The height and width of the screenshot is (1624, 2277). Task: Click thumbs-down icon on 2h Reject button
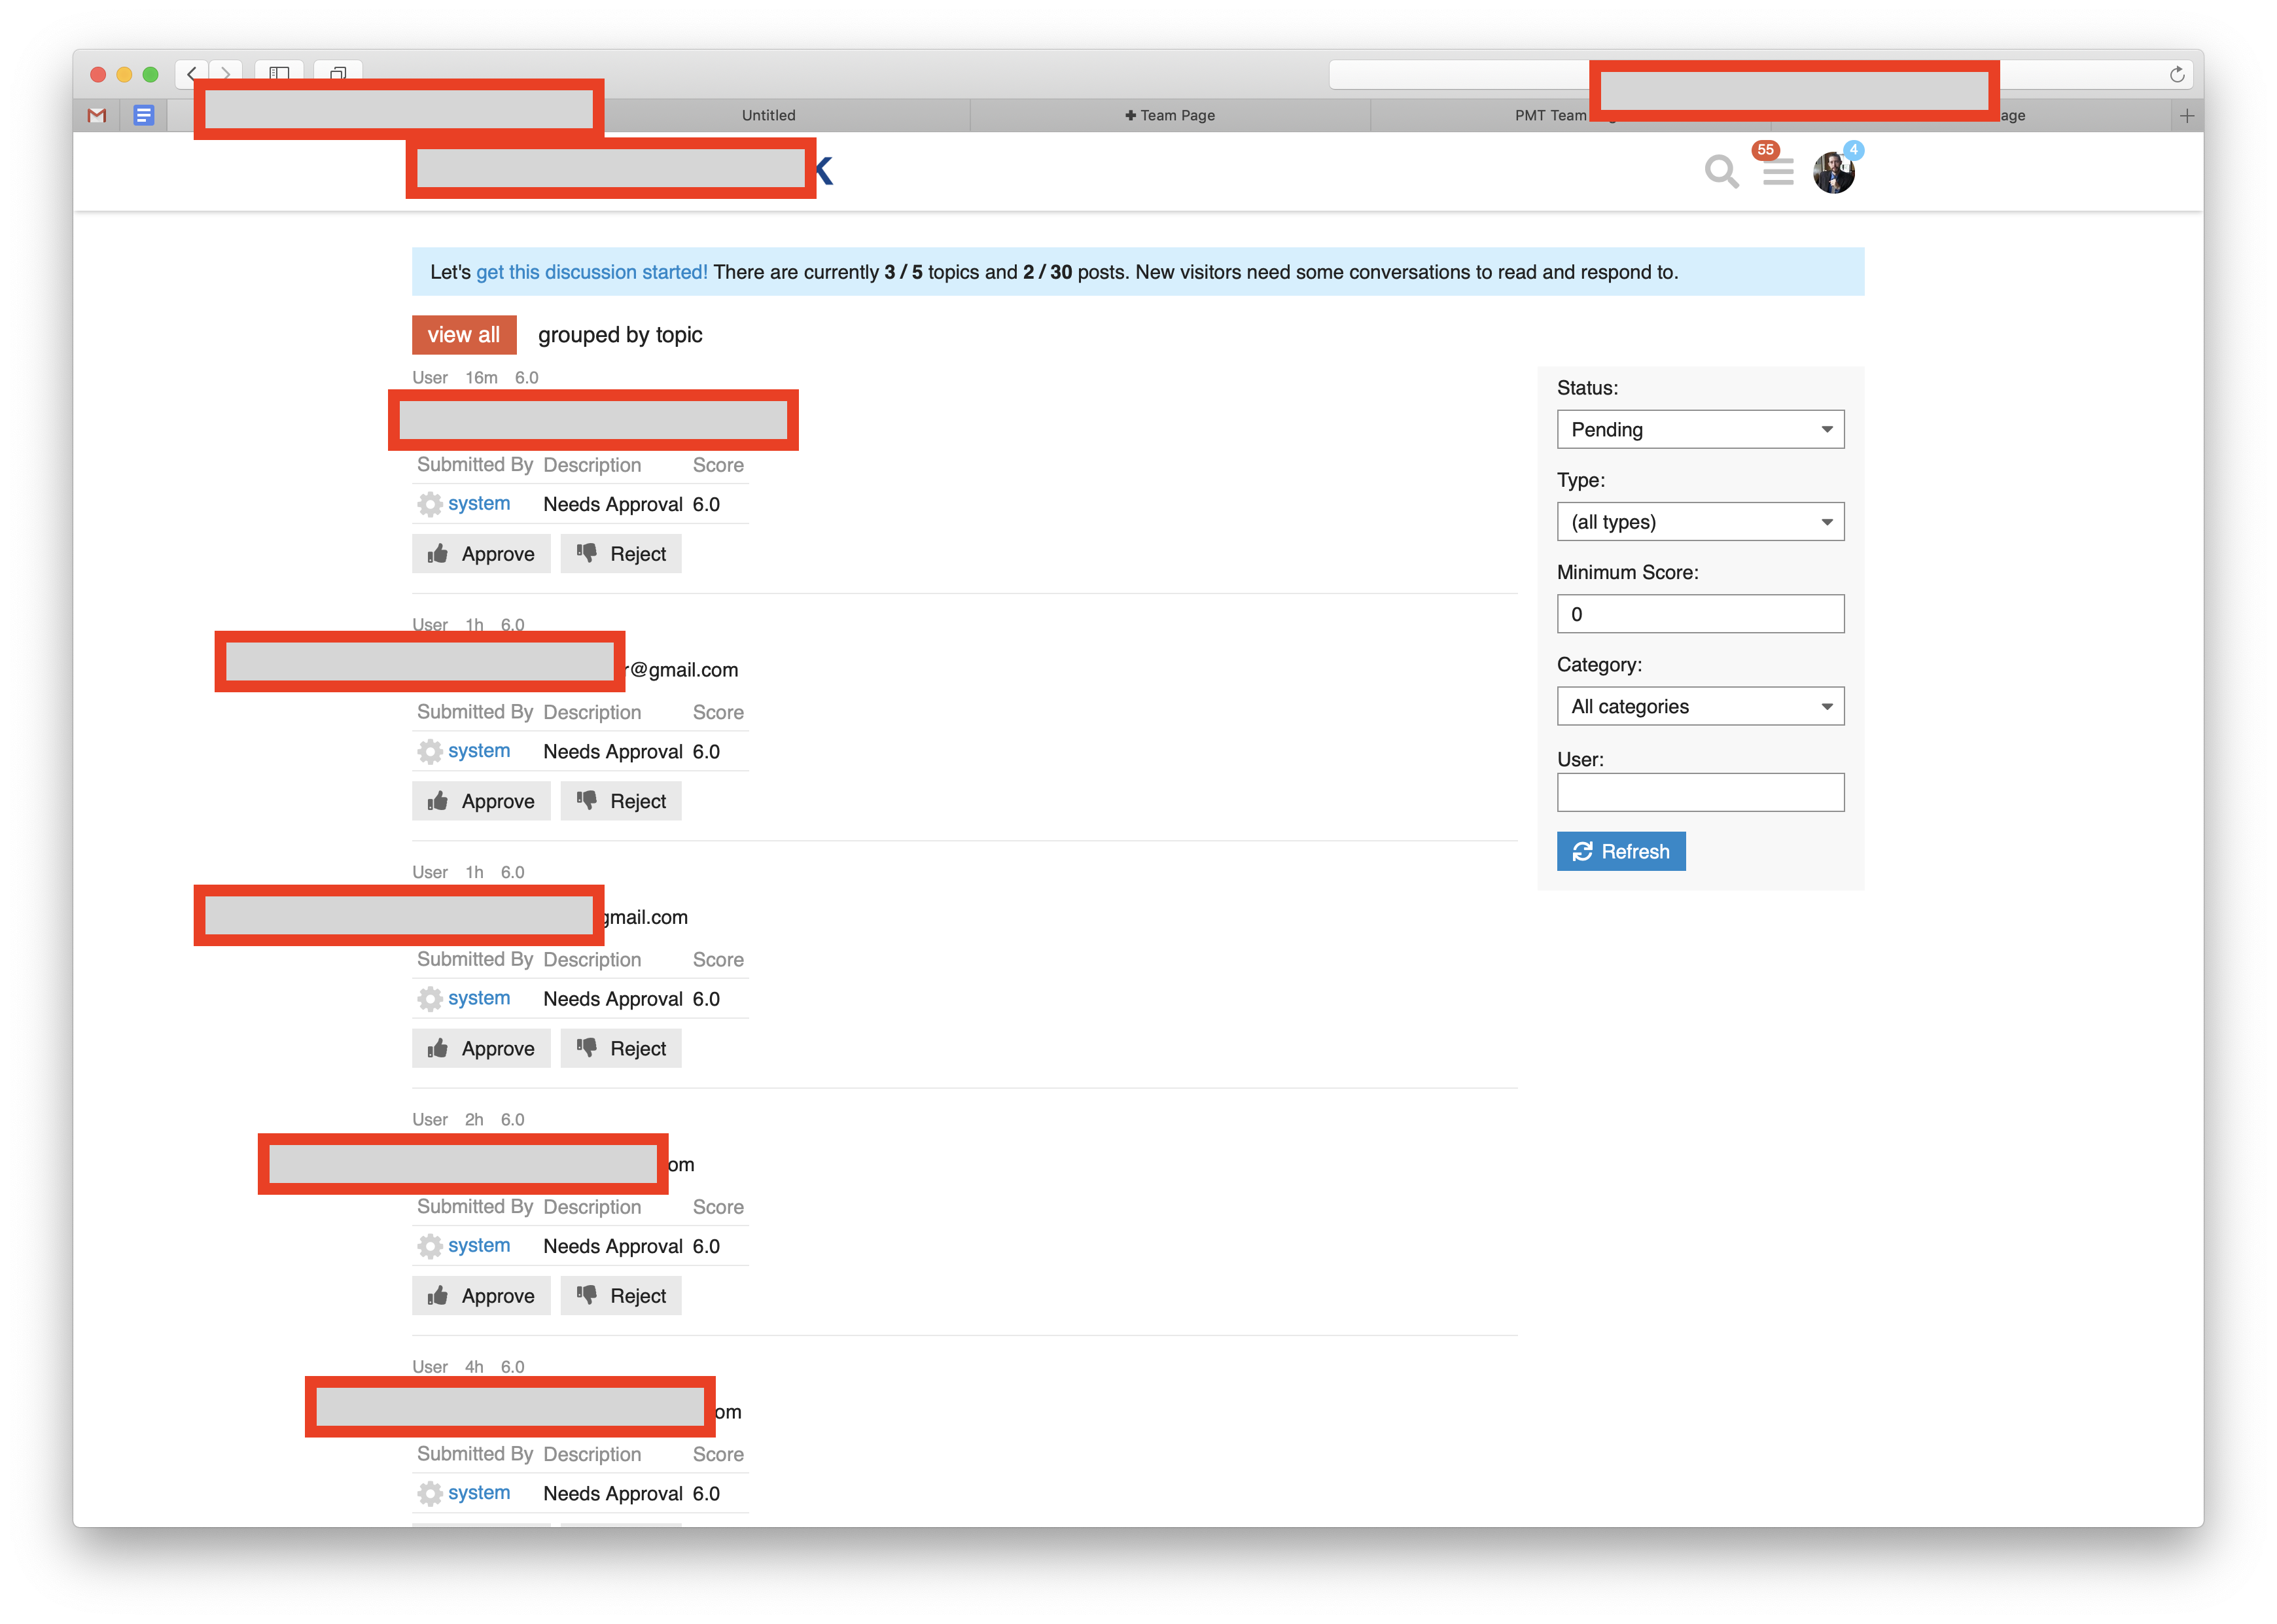[587, 1295]
